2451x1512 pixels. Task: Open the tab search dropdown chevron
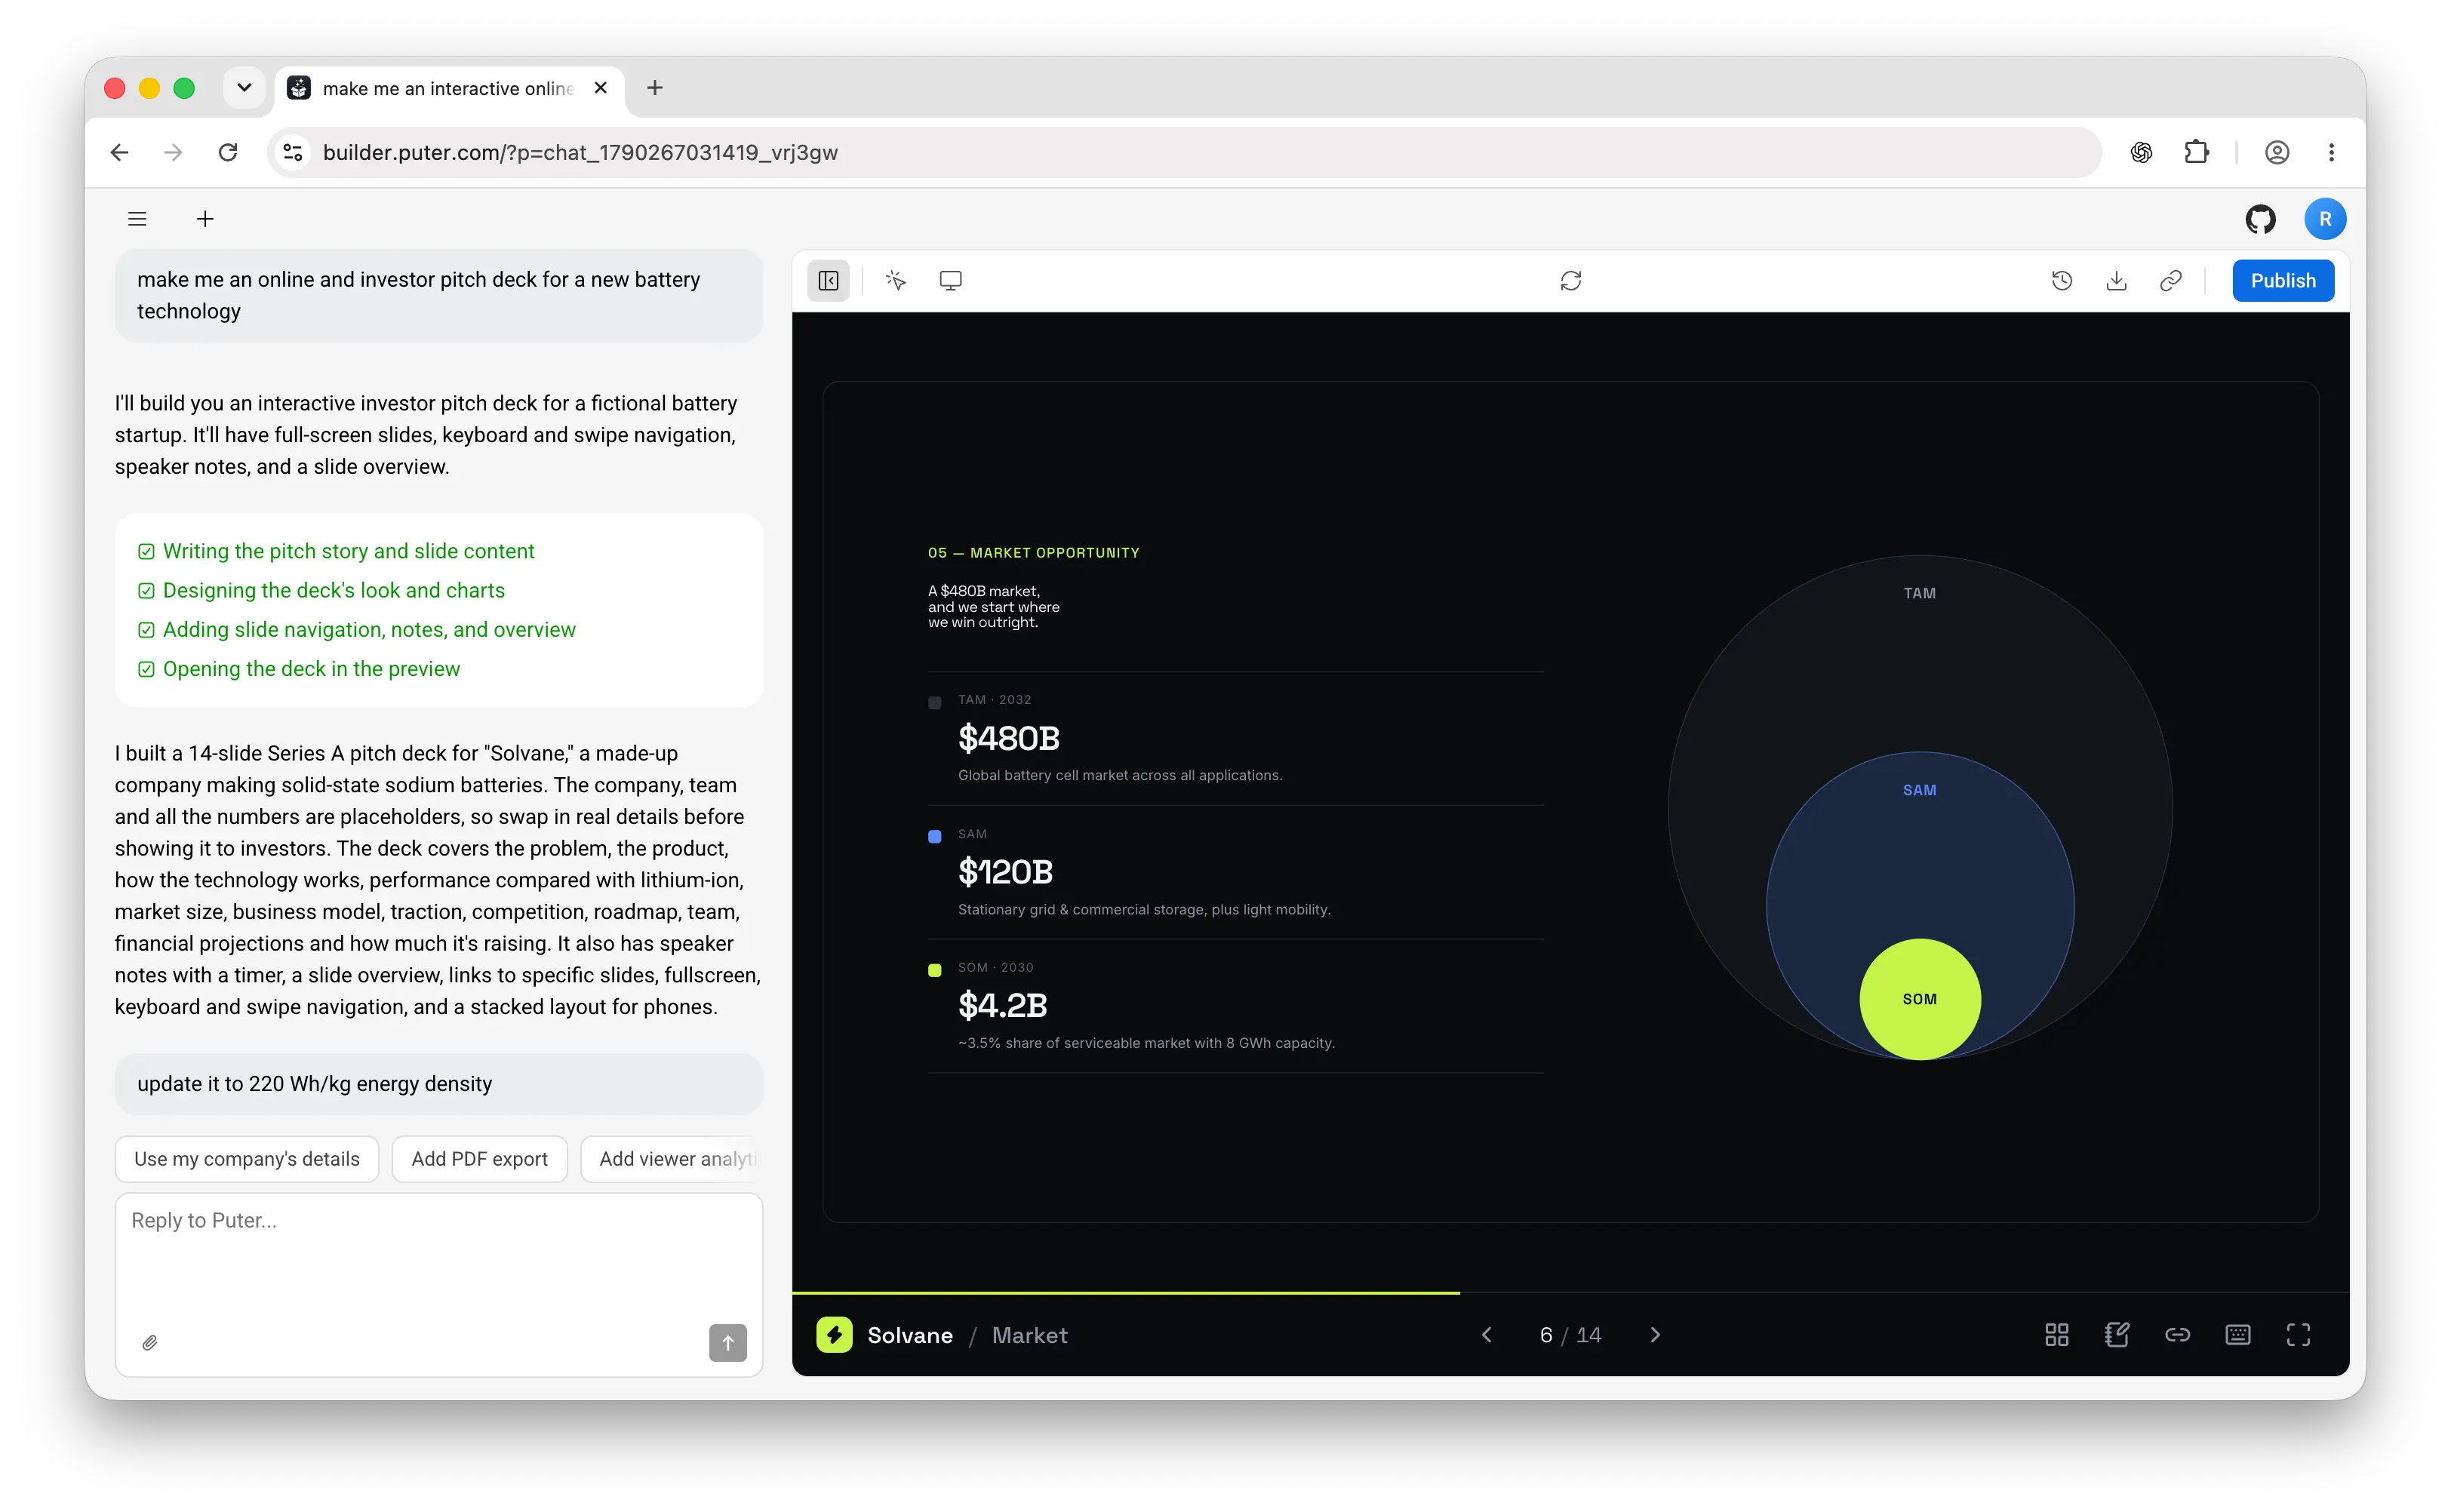244,88
